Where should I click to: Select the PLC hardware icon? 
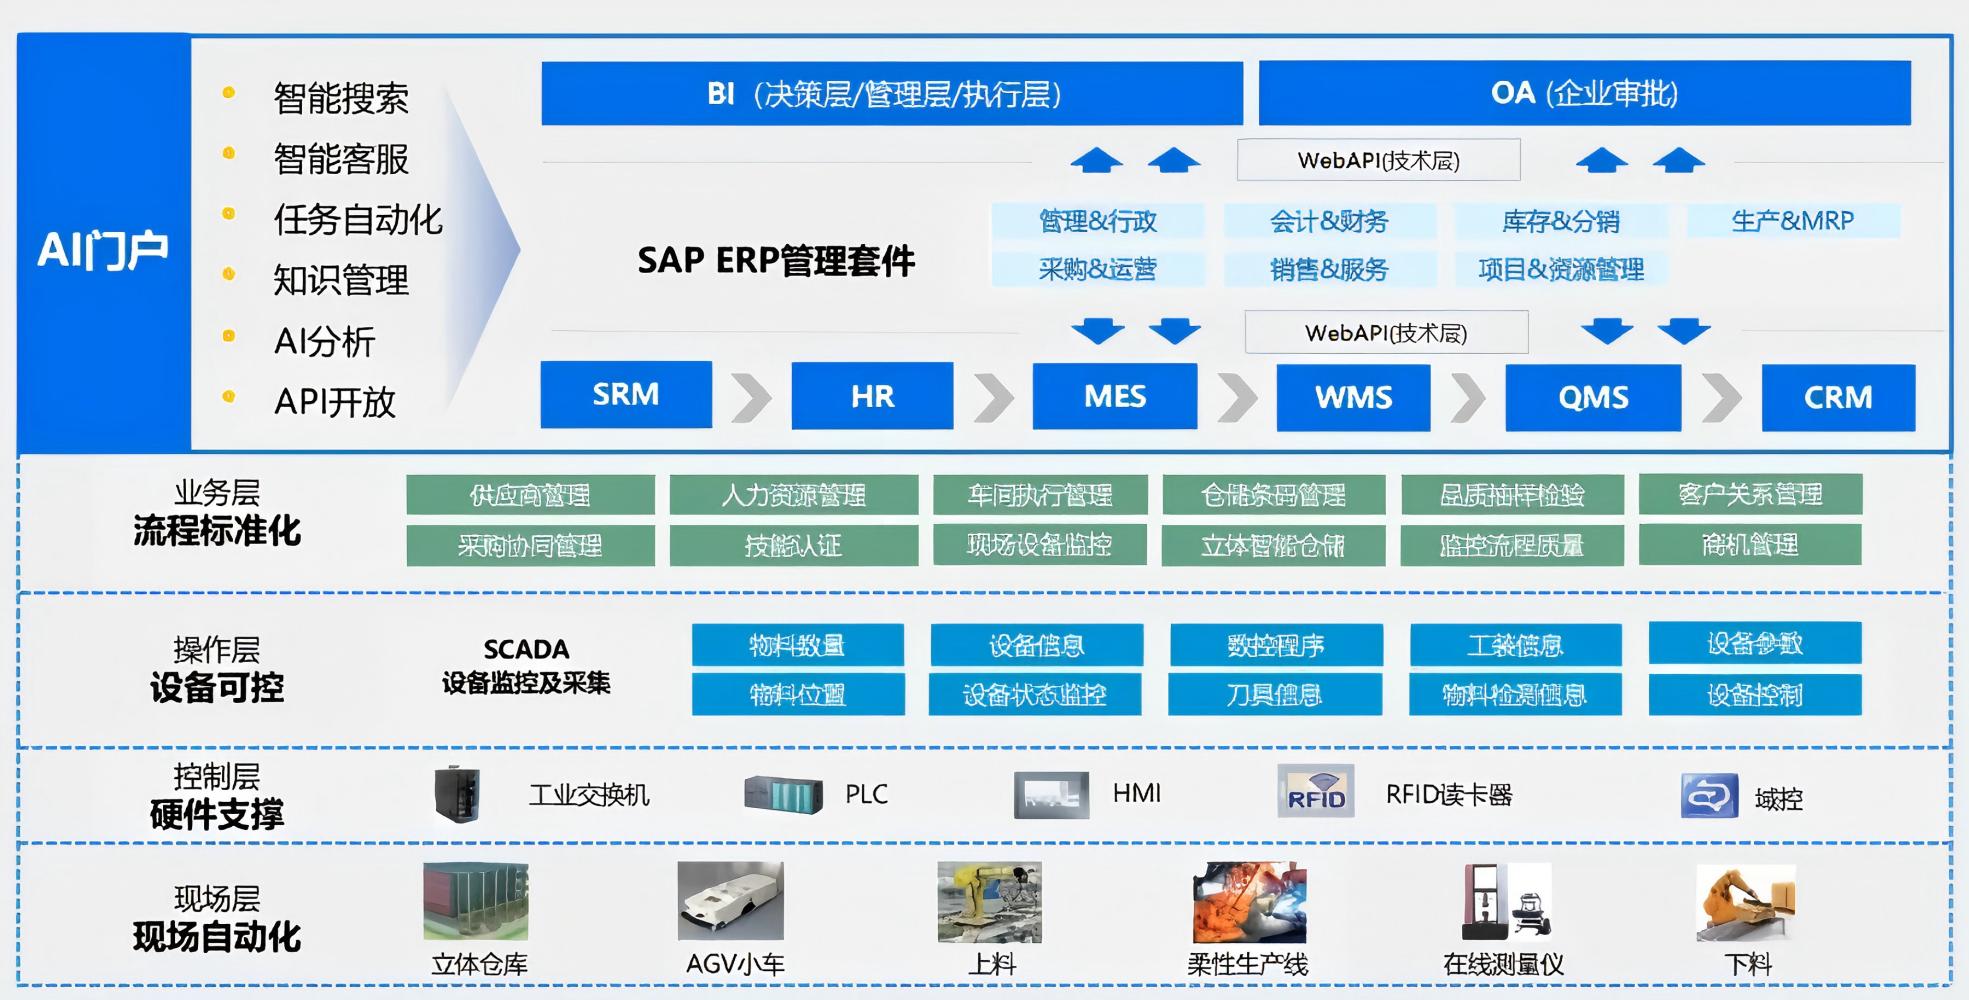point(783,795)
